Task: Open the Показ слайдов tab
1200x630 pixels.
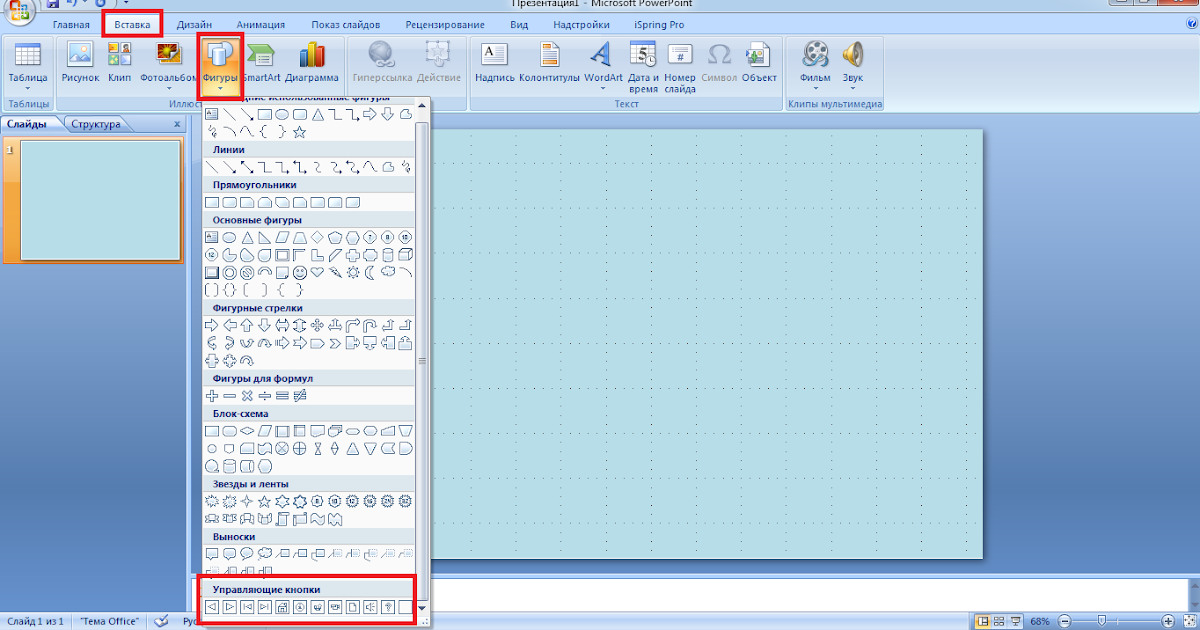Action: point(346,24)
